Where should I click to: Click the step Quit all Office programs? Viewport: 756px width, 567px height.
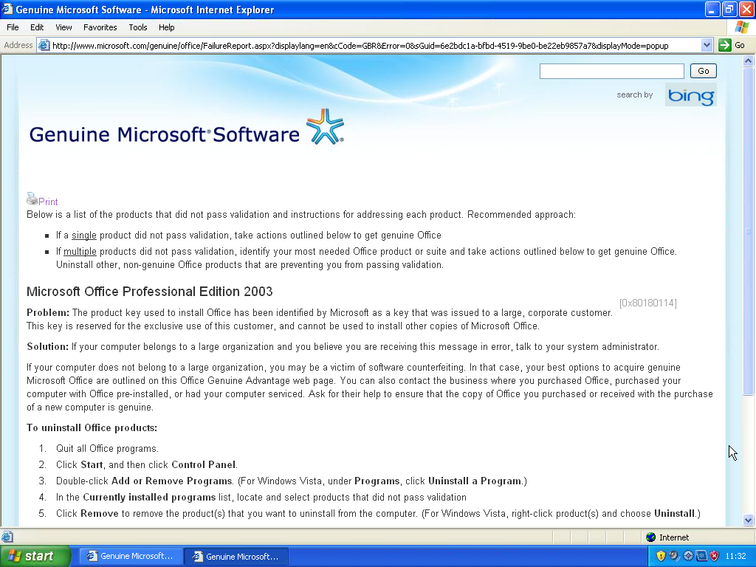pyautogui.click(x=107, y=448)
